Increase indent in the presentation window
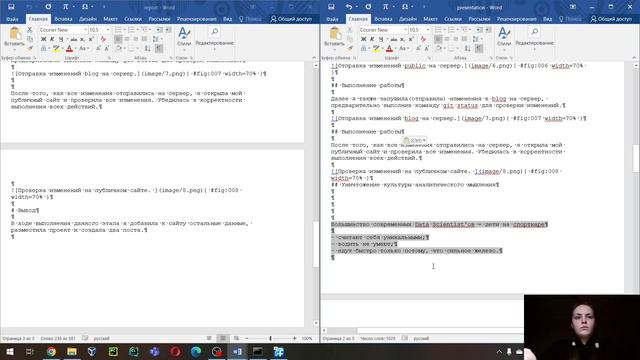Image resolution: width=640 pixels, height=360 pixels. 488,30
